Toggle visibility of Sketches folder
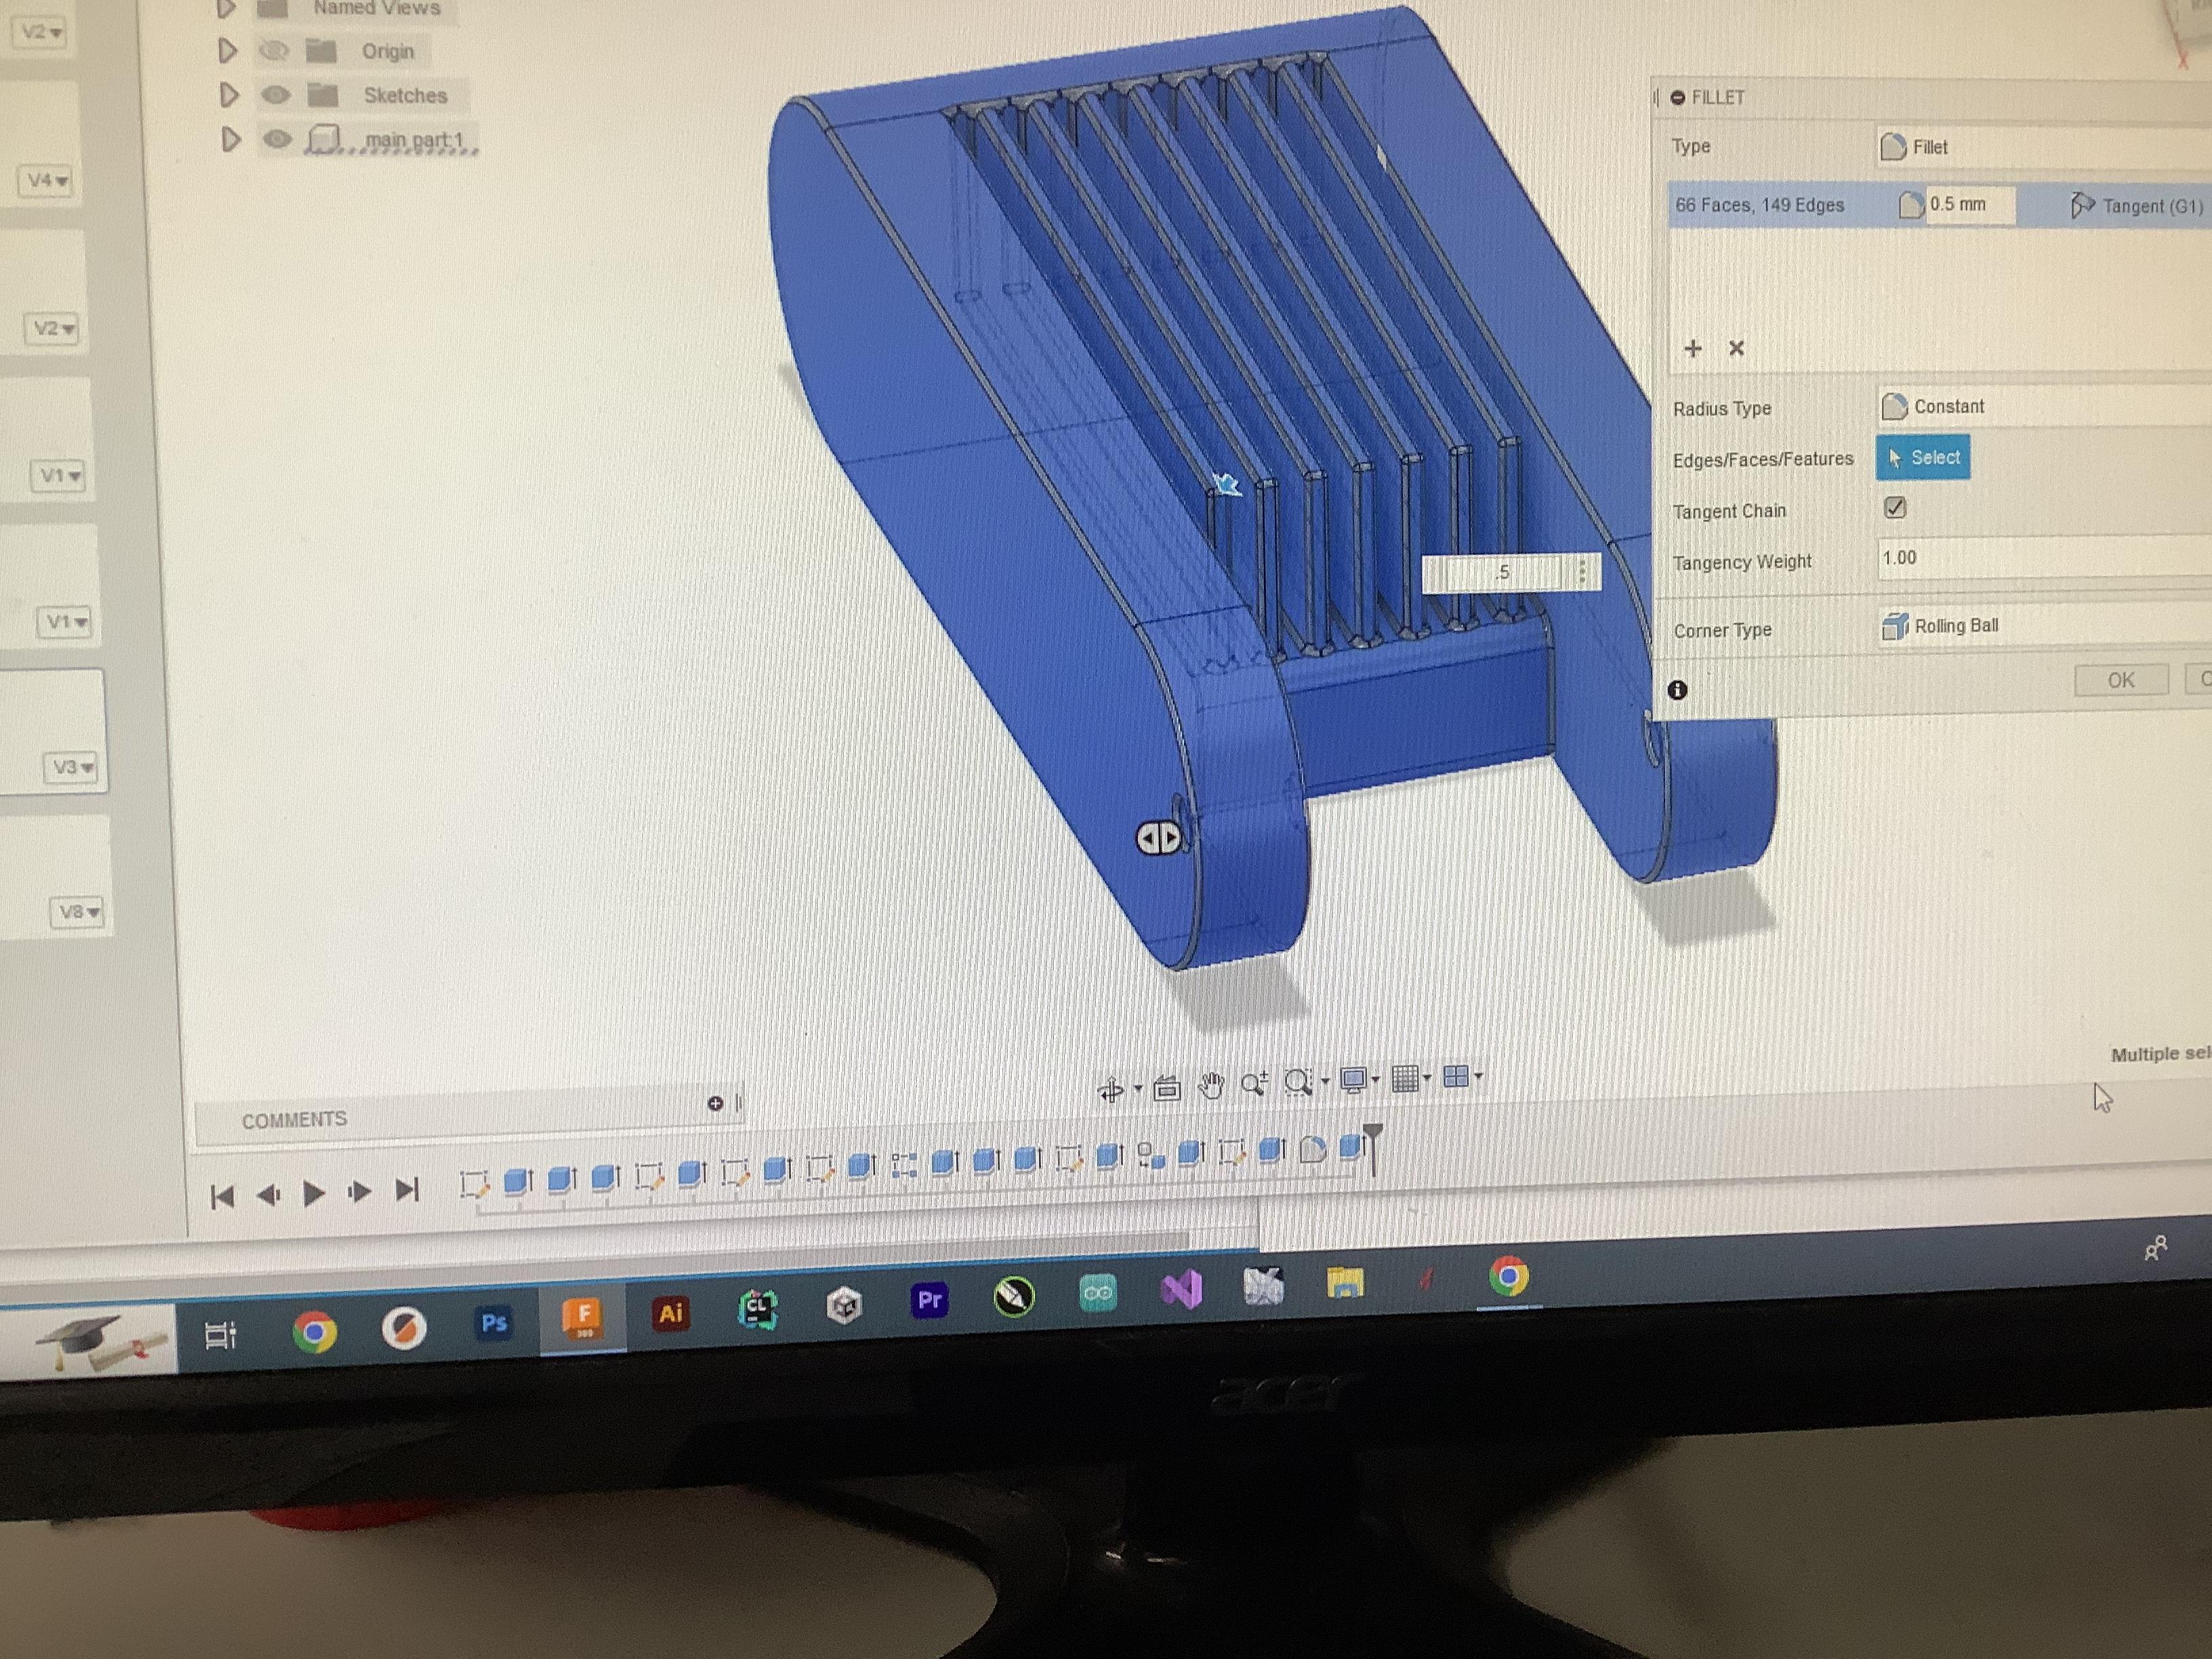The image size is (2212, 1659). point(276,95)
